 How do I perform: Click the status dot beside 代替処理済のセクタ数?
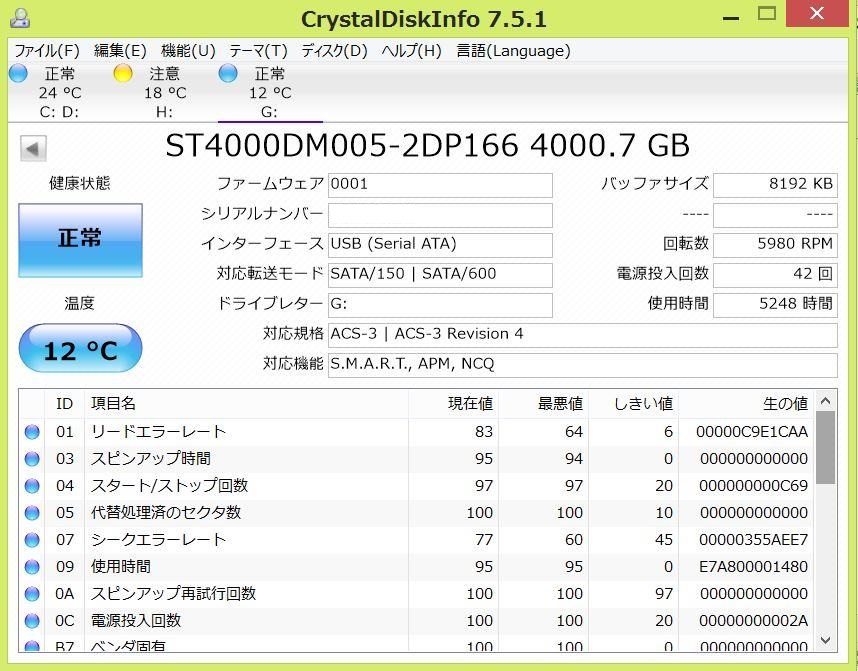pos(31,513)
